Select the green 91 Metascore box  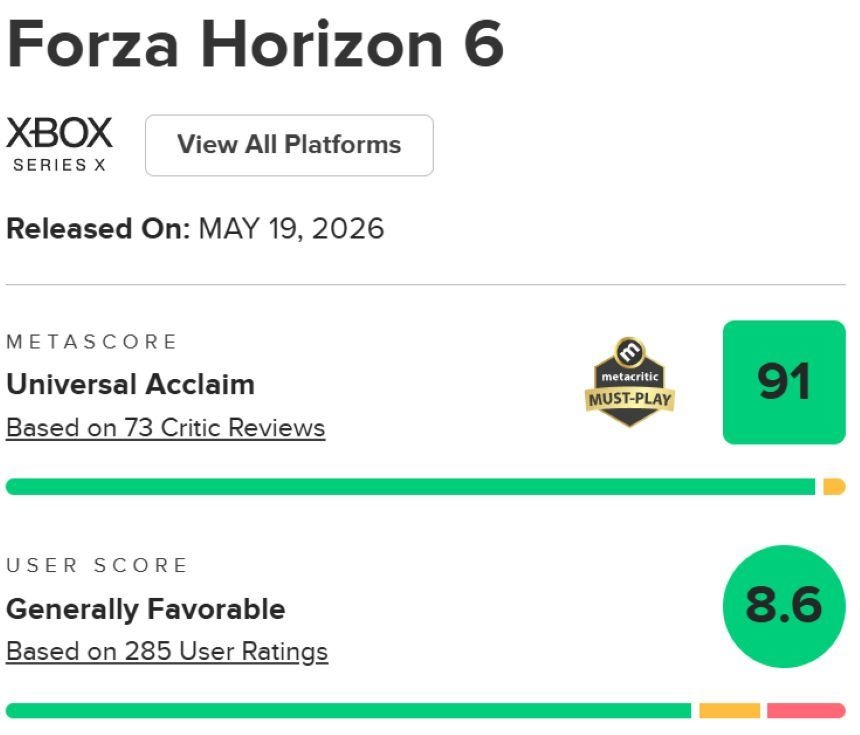coord(784,382)
